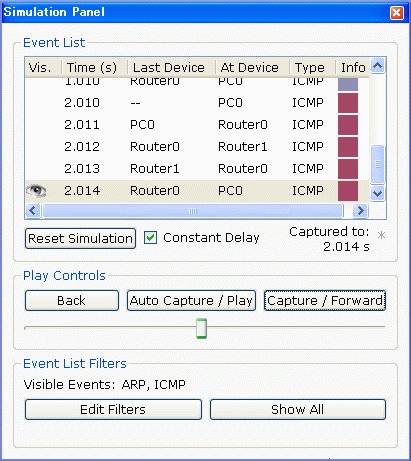Open info swatch for the 2.014 event
Image resolution: width=411 pixels, height=461 pixels.
348,191
